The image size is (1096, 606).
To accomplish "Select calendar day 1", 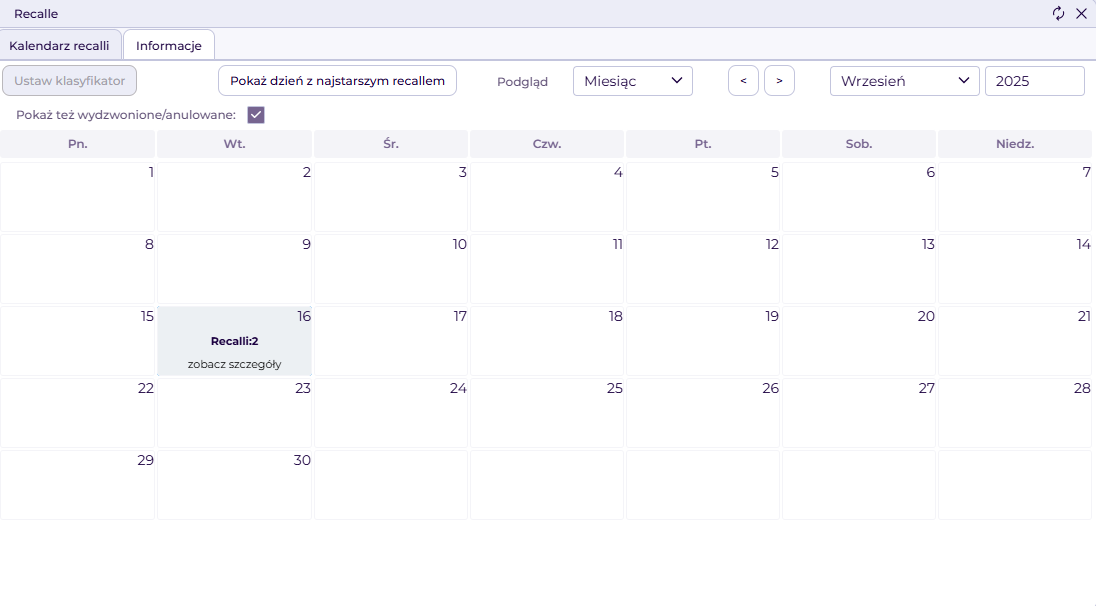I will 78,197.
